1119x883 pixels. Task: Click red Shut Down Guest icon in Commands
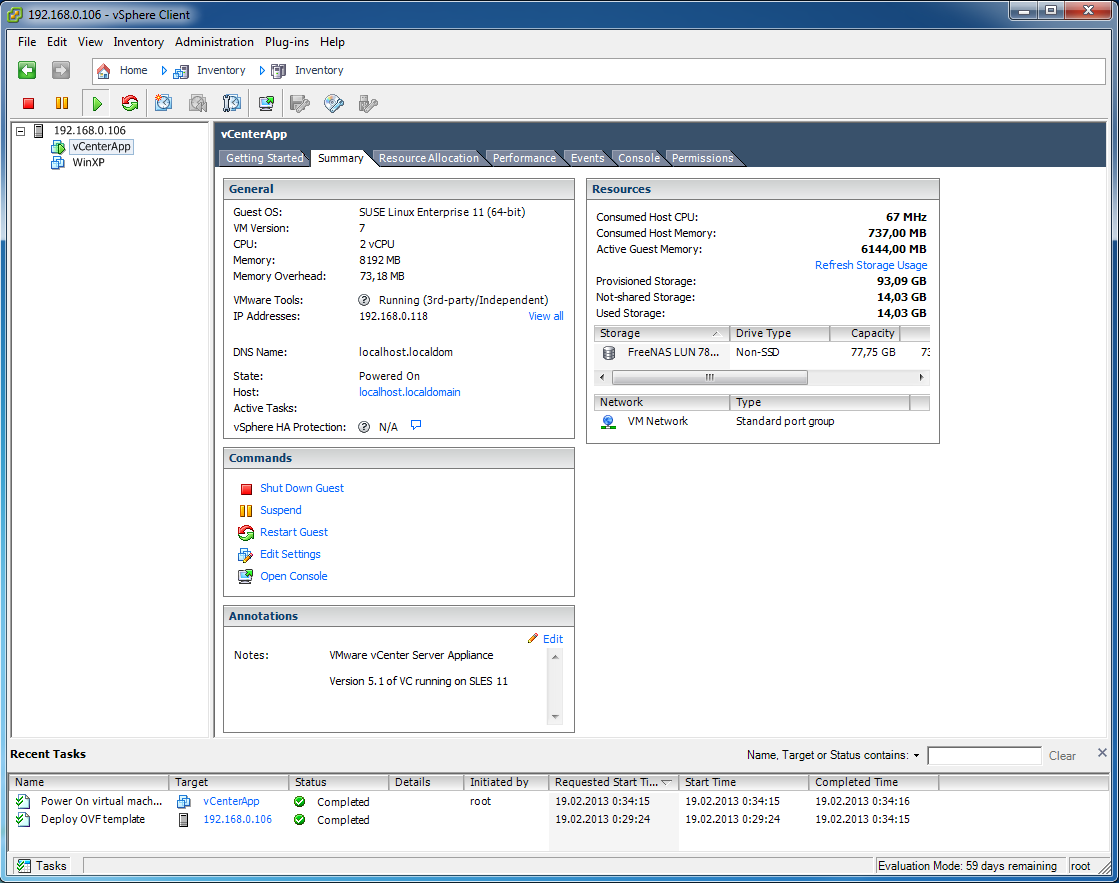[246, 489]
